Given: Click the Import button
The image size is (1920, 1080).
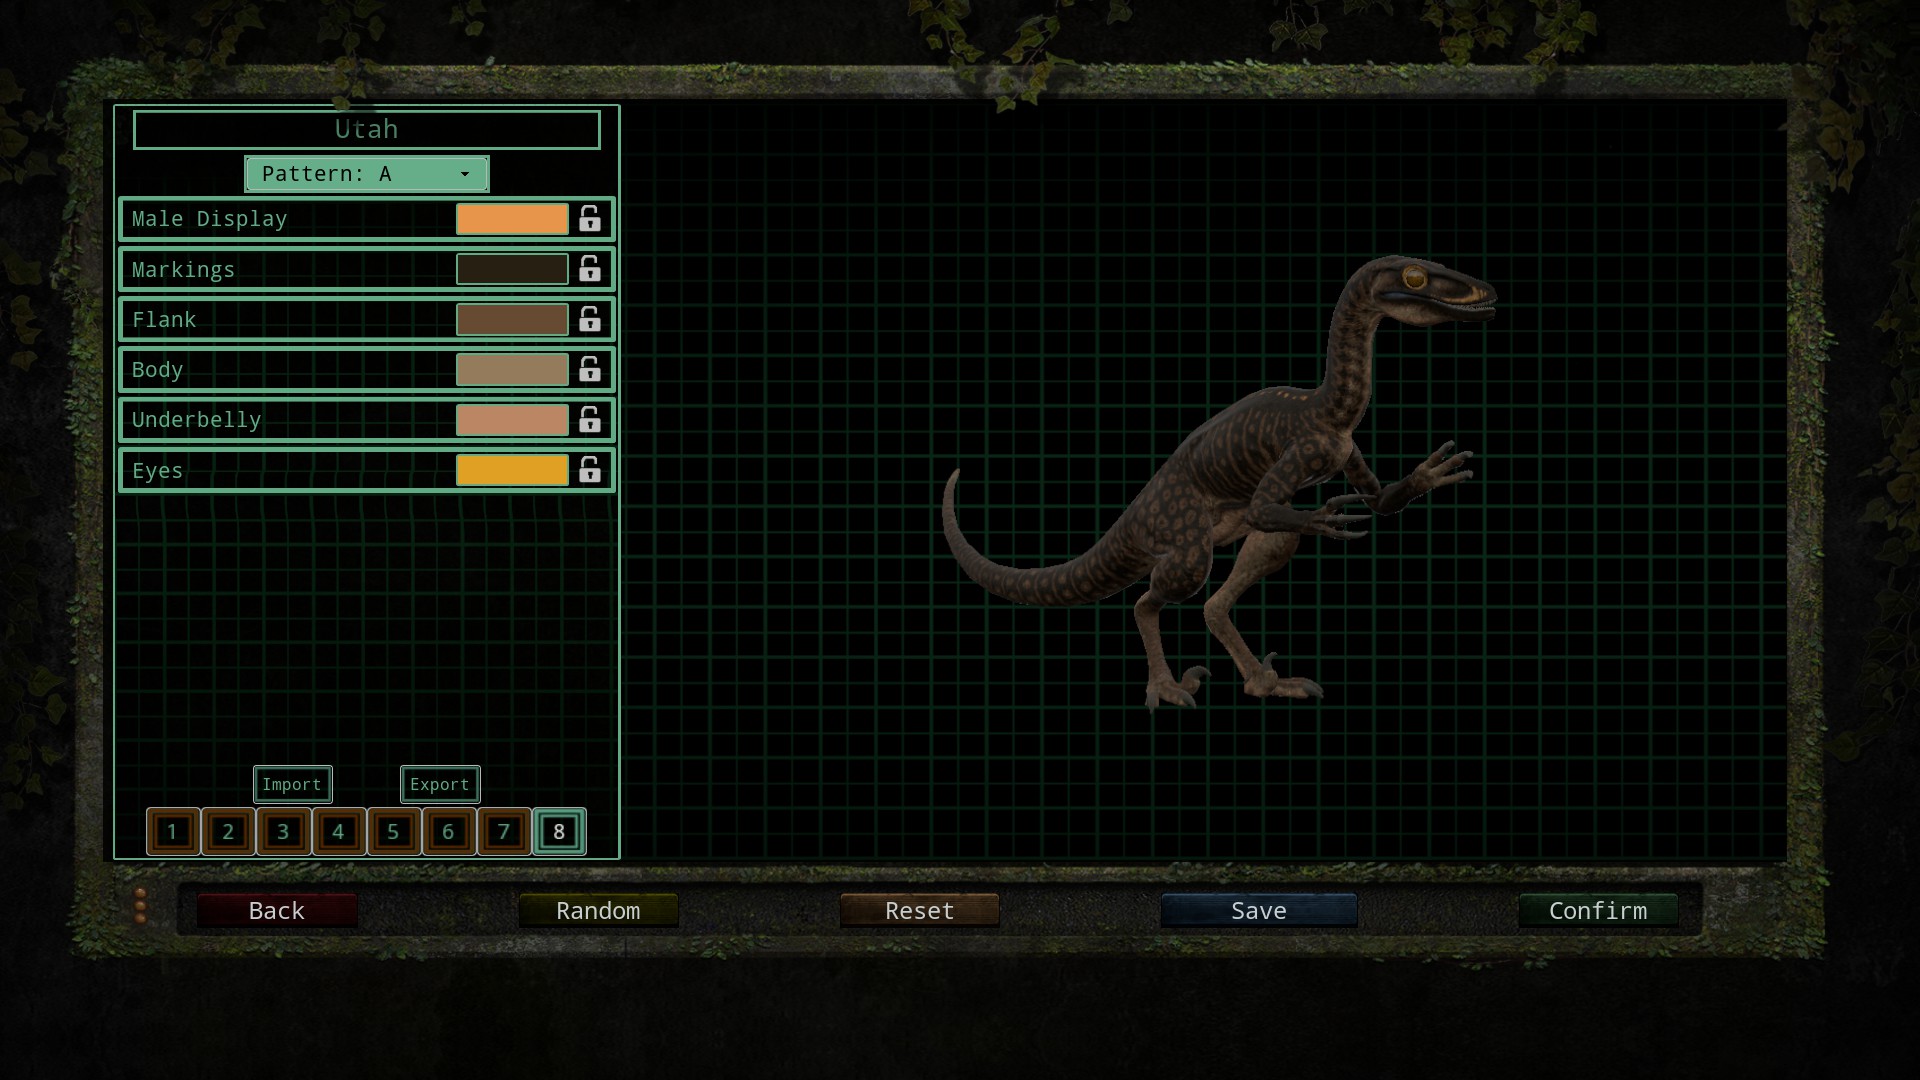Looking at the screenshot, I should point(292,785).
